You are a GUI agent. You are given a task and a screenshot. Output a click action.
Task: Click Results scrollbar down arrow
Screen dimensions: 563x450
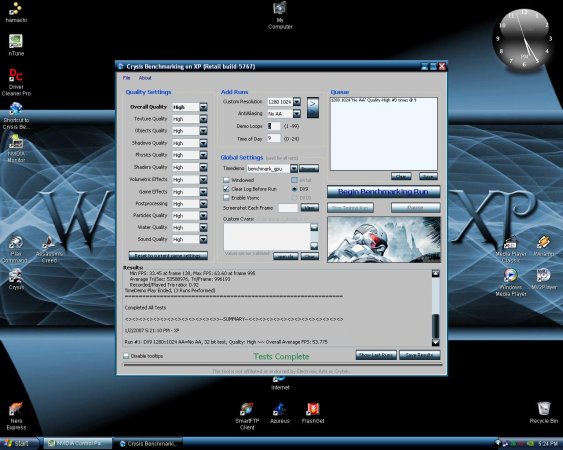tap(436, 342)
